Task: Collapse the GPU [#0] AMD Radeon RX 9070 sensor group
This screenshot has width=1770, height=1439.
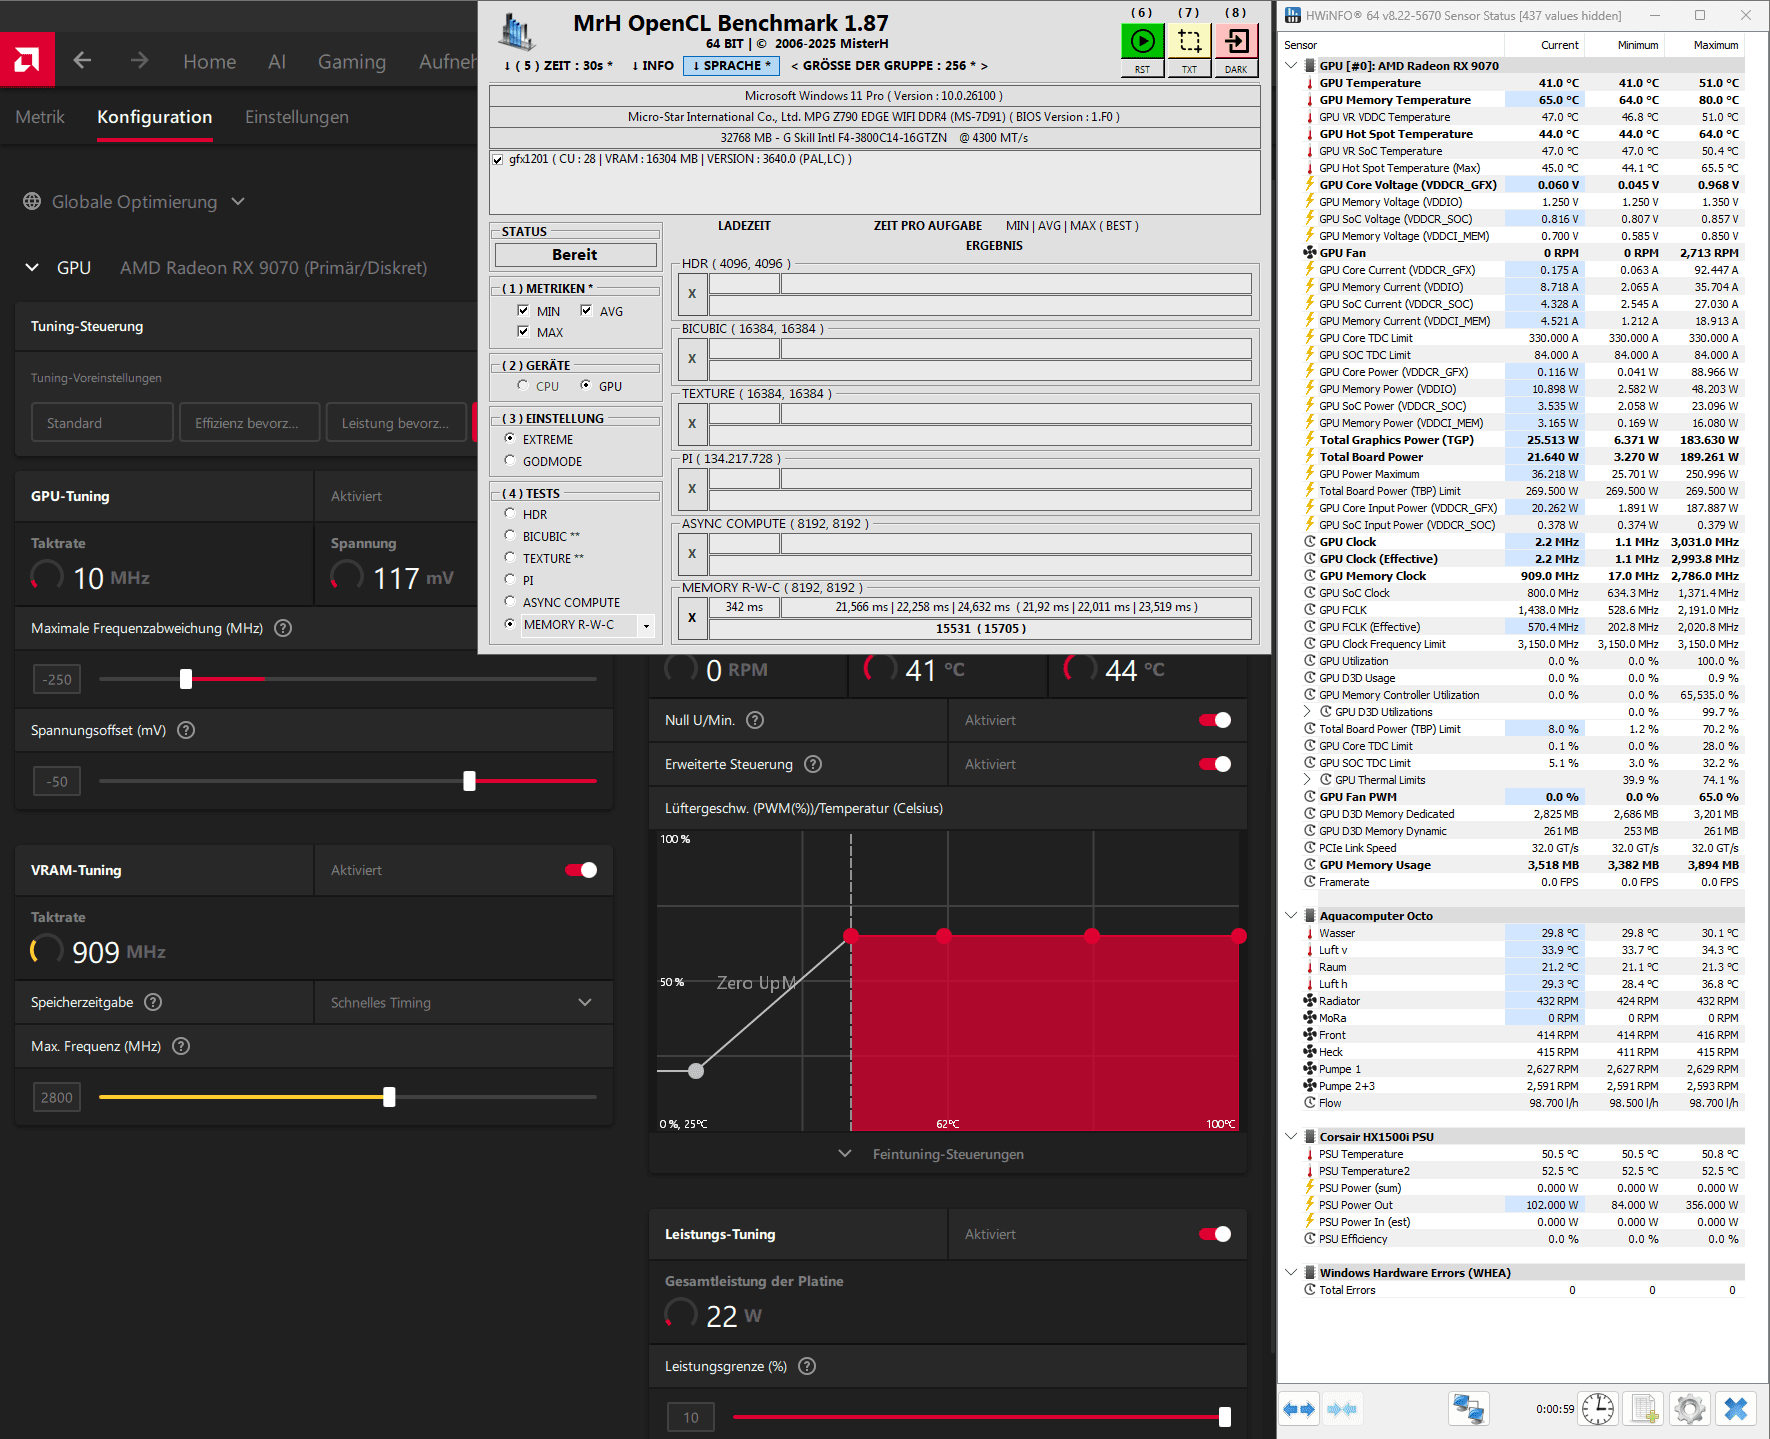Action: pyautogui.click(x=1291, y=66)
